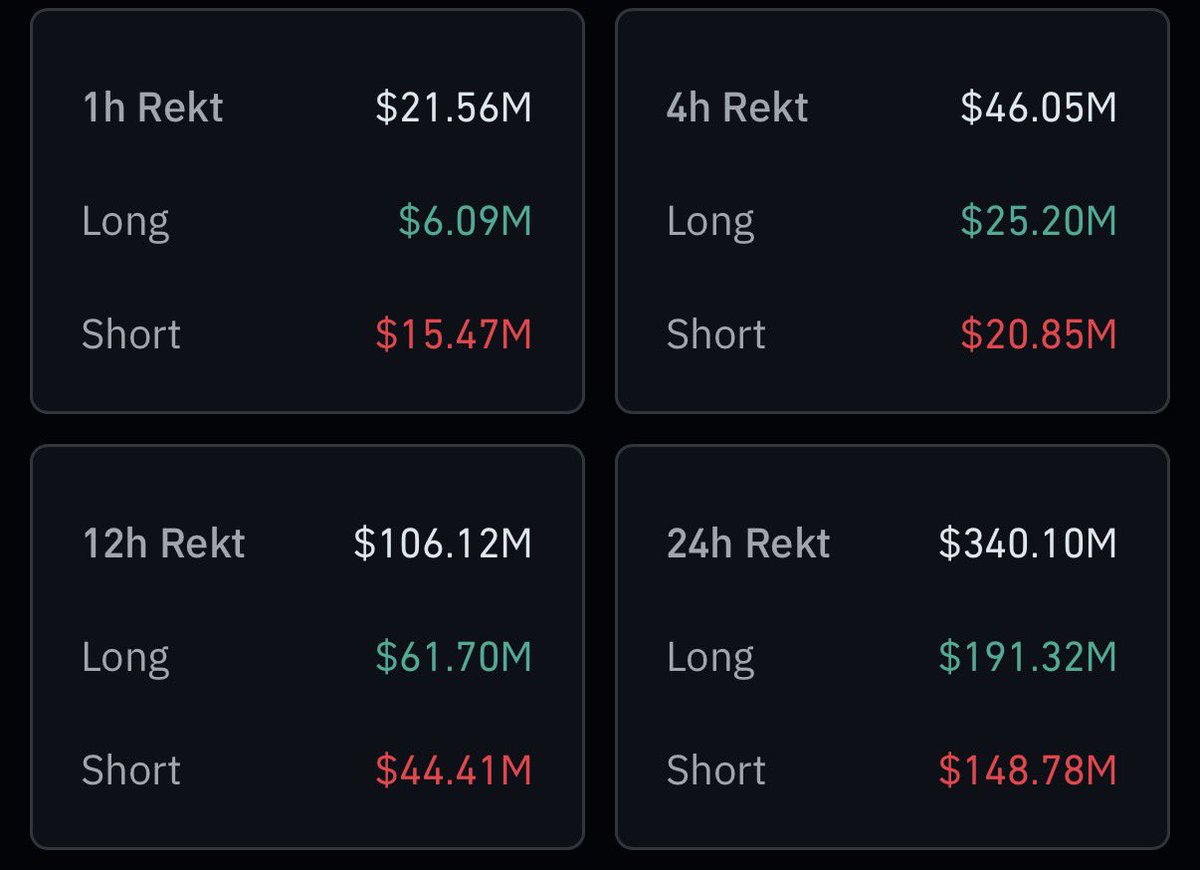
Task: Click the Short label in 24h card
Action: coord(716,770)
